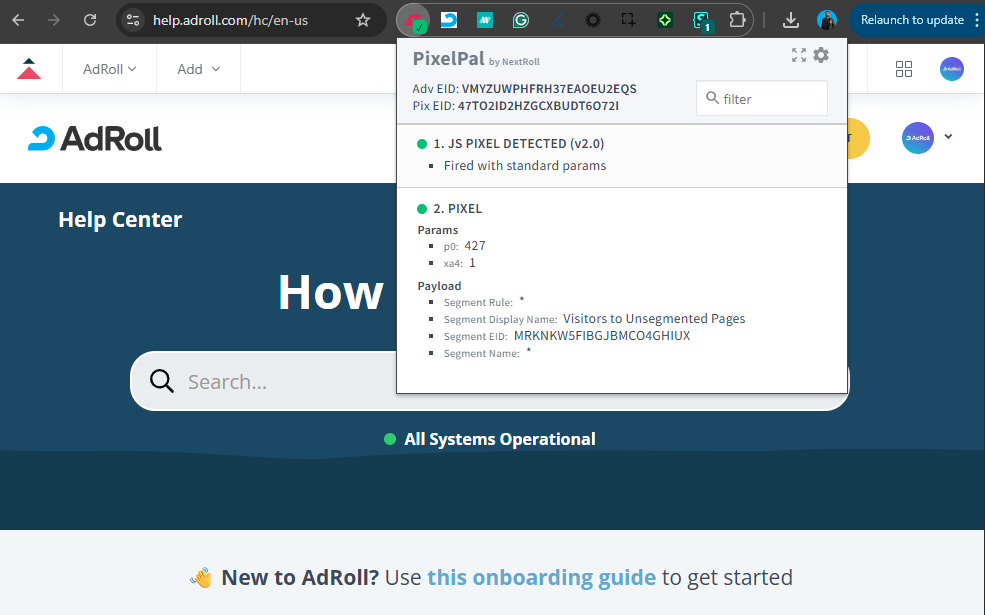Open the app grid icon
Viewport: 985px width, 615px height.
click(904, 69)
